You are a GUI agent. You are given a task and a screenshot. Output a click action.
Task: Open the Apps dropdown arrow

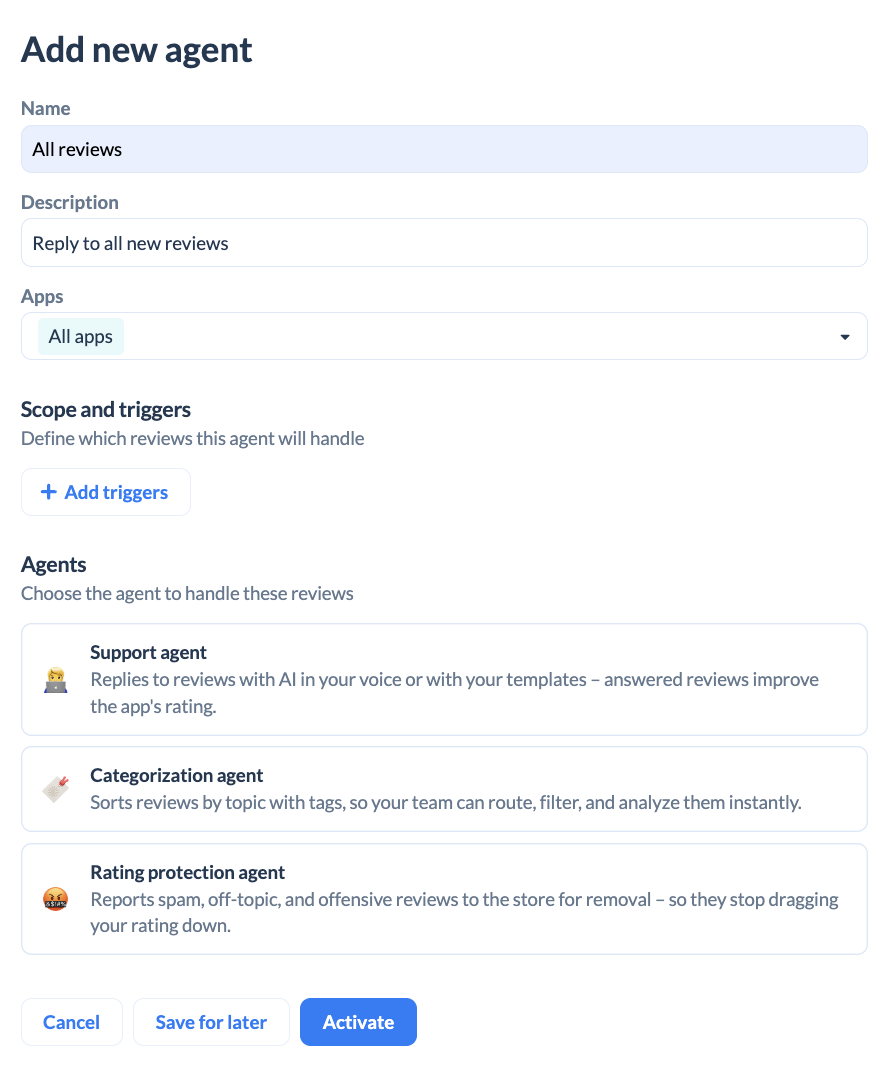tap(844, 336)
